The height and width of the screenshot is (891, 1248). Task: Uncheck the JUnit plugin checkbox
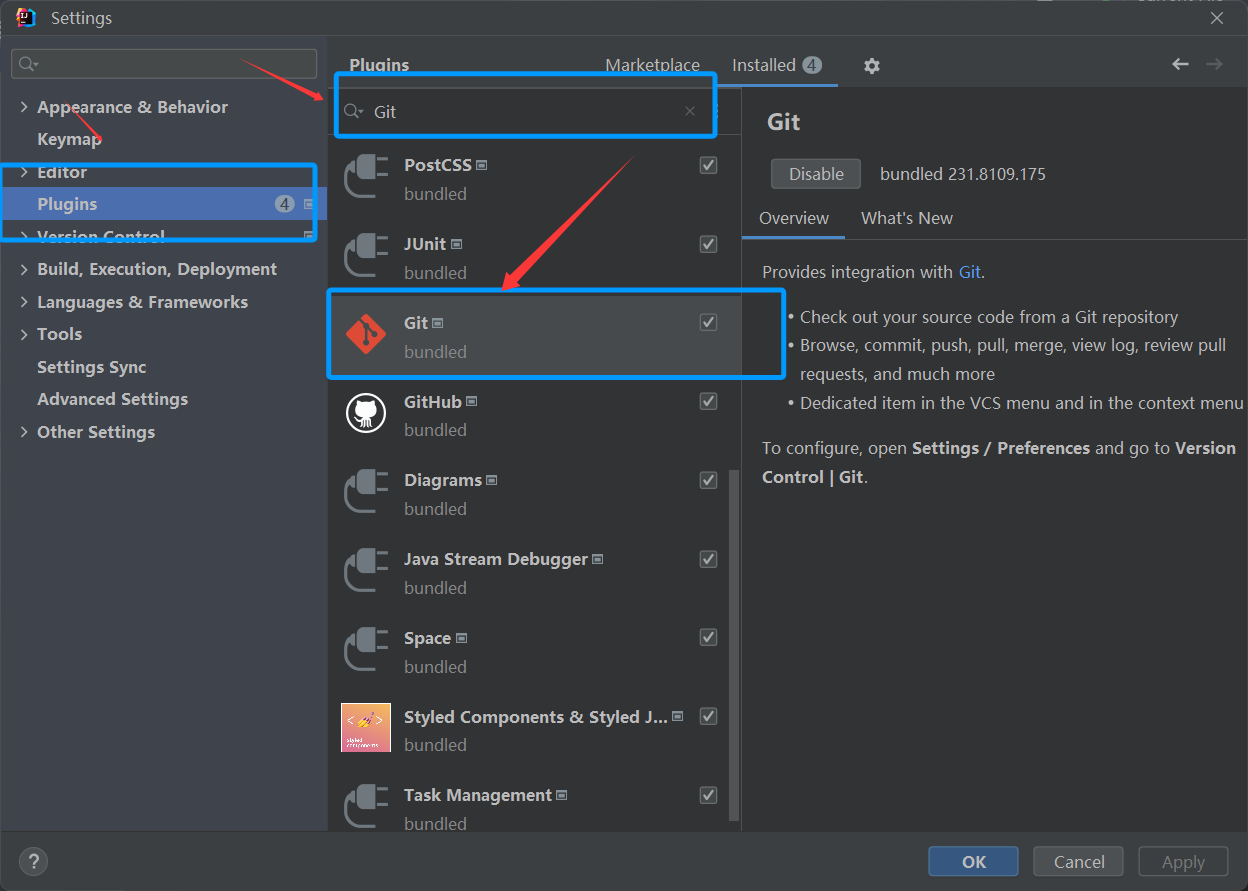709,244
